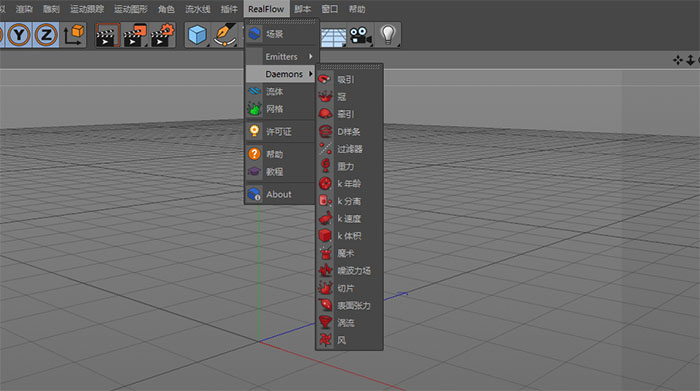Screen dimensions: 700x391
Task: Click the render view clapperboard icon
Action: pos(108,35)
